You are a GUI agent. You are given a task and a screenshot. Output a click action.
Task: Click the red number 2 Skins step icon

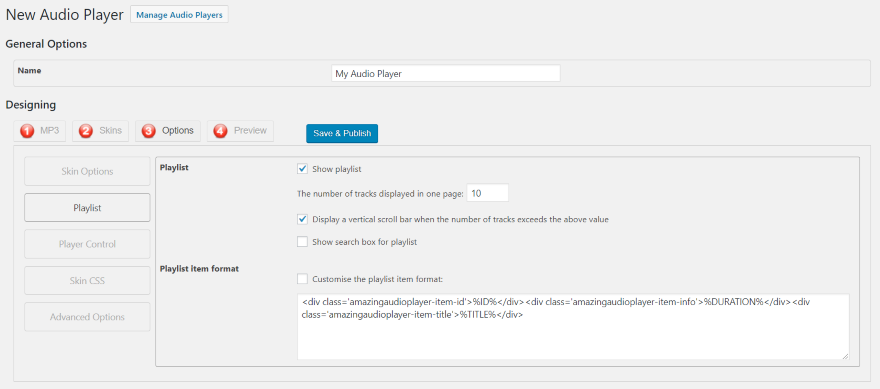[86, 131]
